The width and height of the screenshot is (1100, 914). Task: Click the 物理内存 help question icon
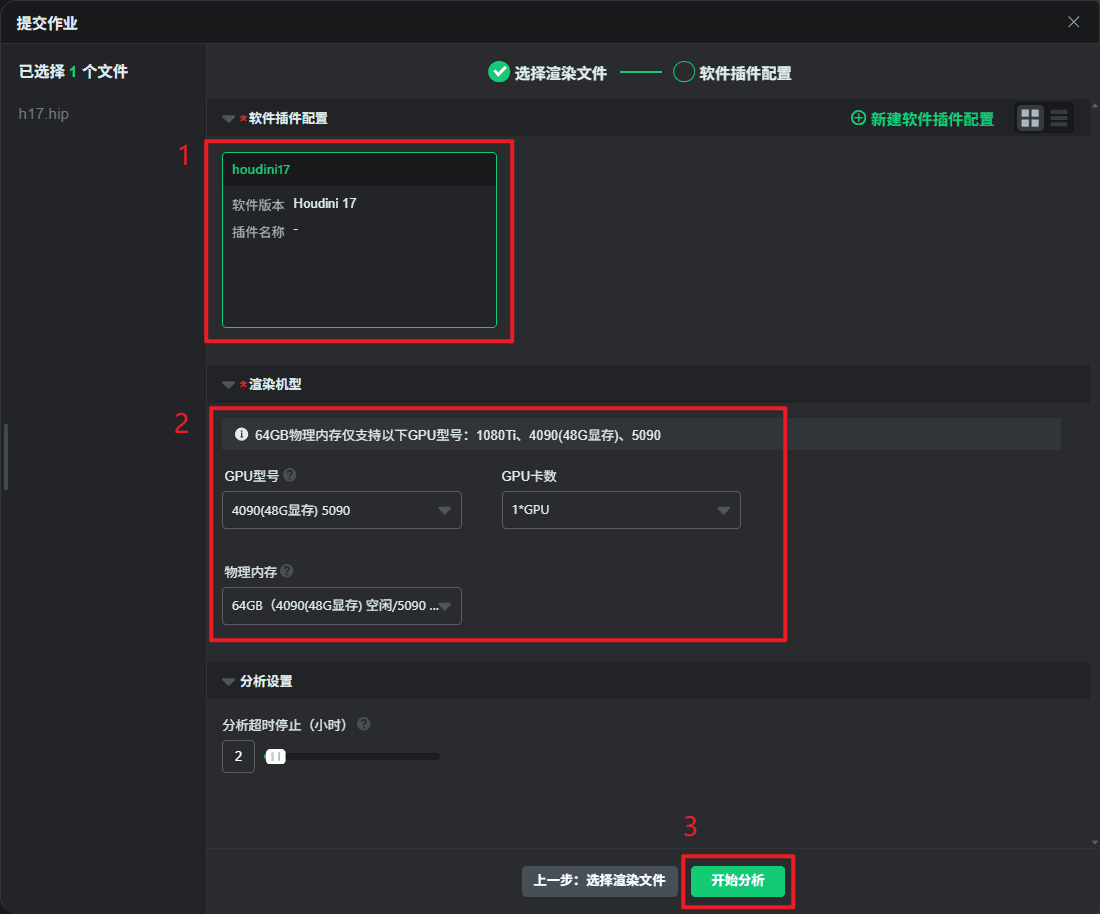pos(287,571)
